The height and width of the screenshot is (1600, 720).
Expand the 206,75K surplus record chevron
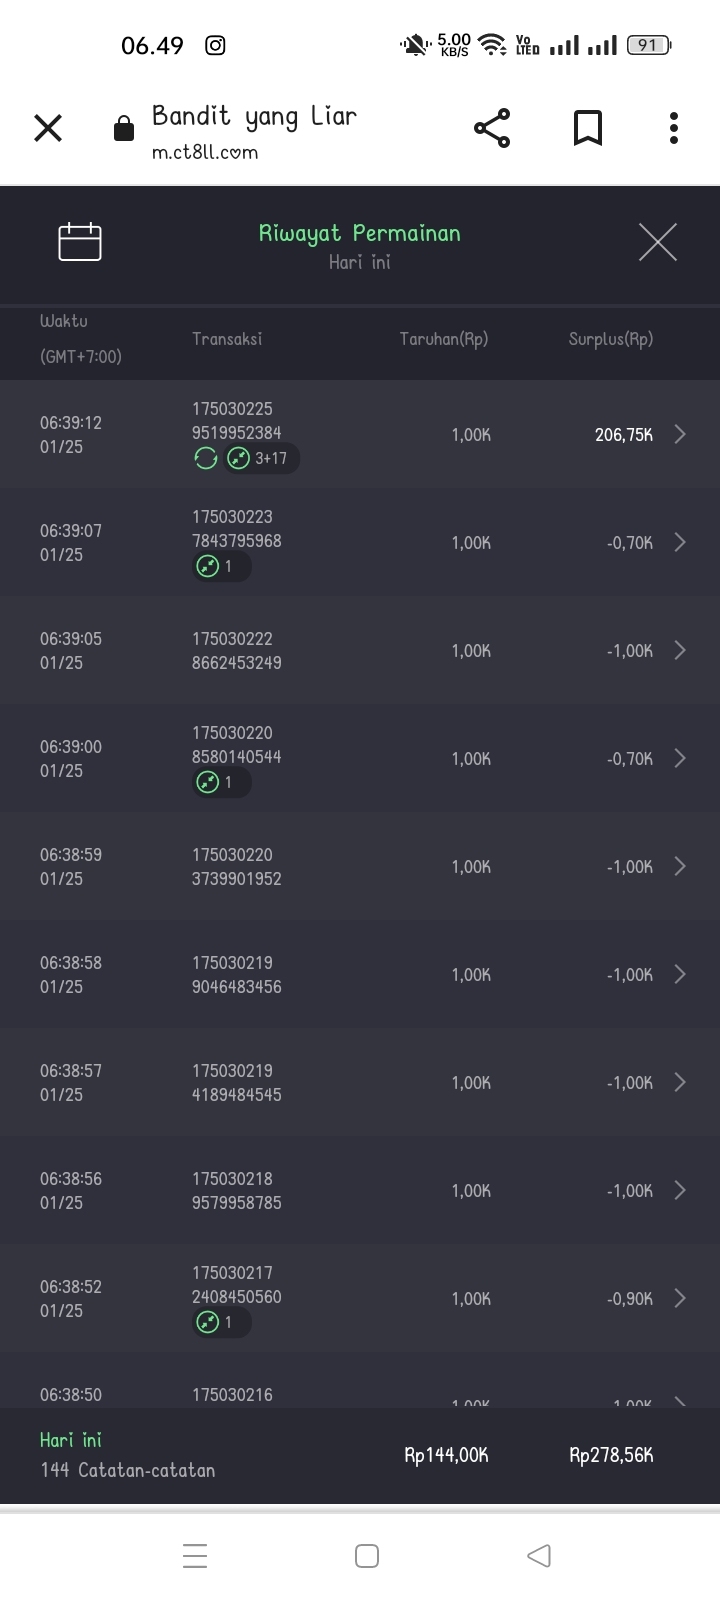tap(680, 434)
